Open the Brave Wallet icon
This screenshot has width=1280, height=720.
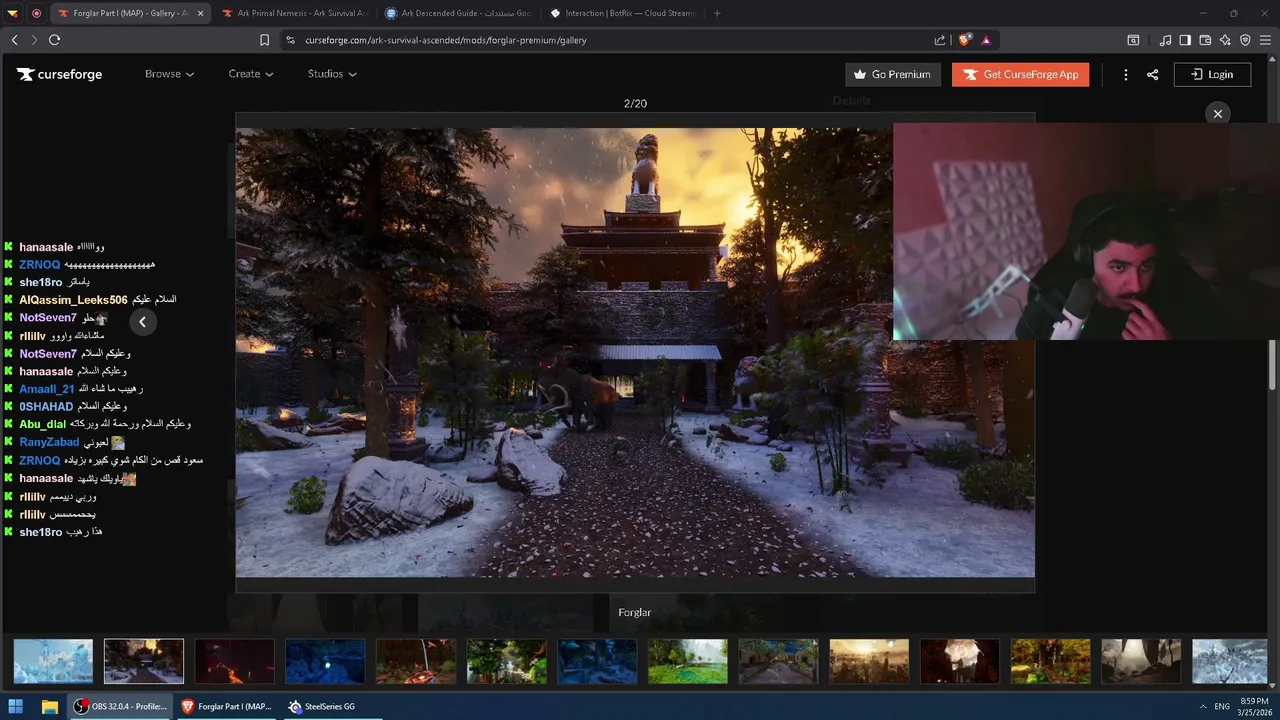(x=1205, y=40)
